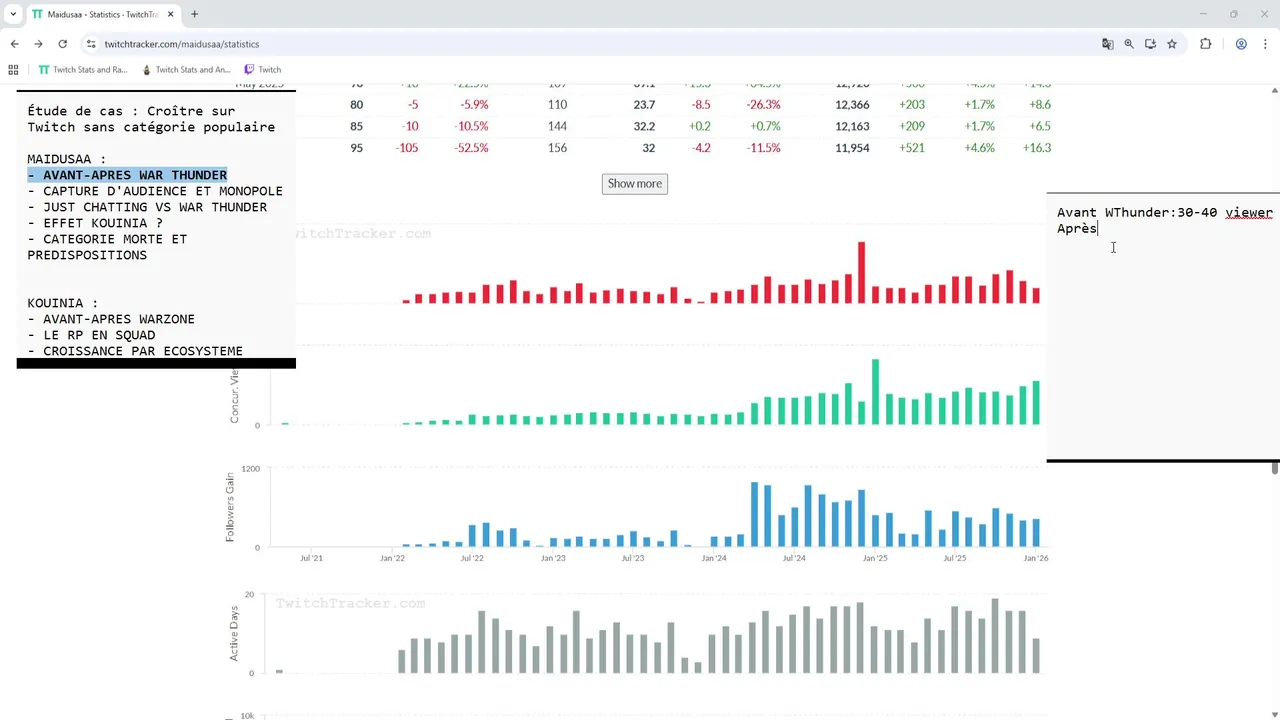Click the Jan'23 axis label

click(553, 558)
